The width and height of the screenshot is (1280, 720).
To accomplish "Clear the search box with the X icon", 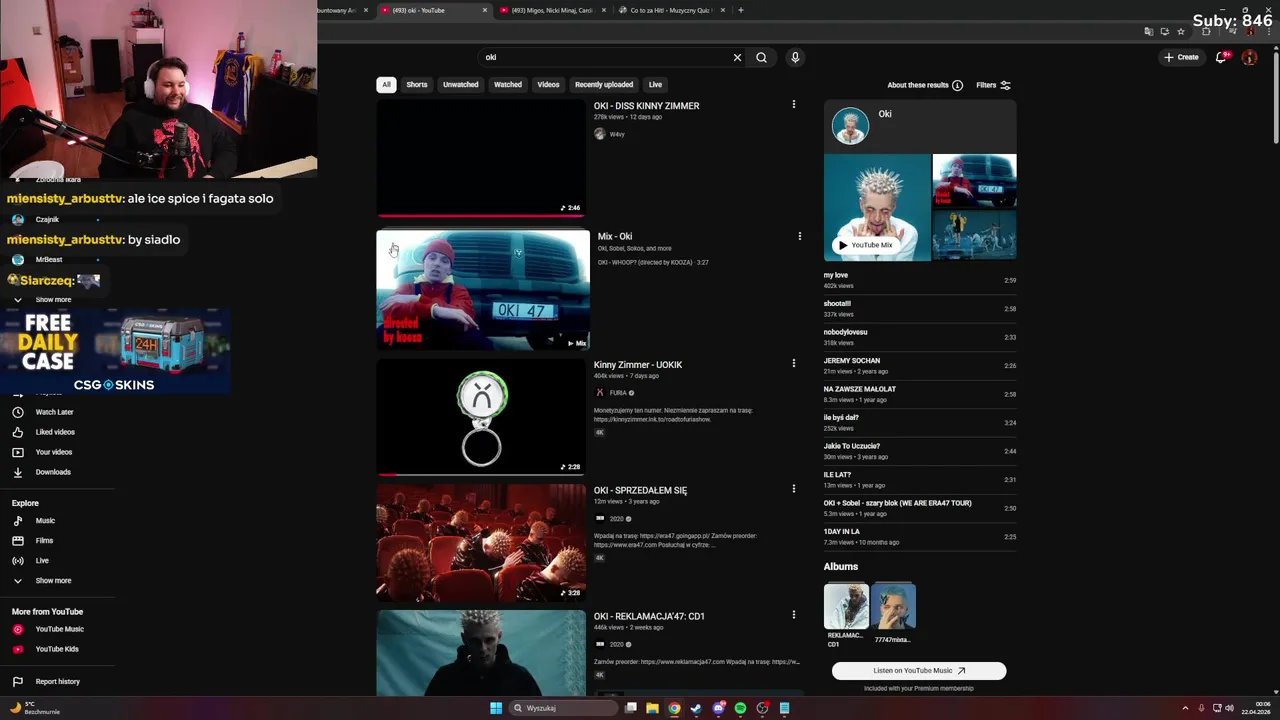I will coord(738,57).
